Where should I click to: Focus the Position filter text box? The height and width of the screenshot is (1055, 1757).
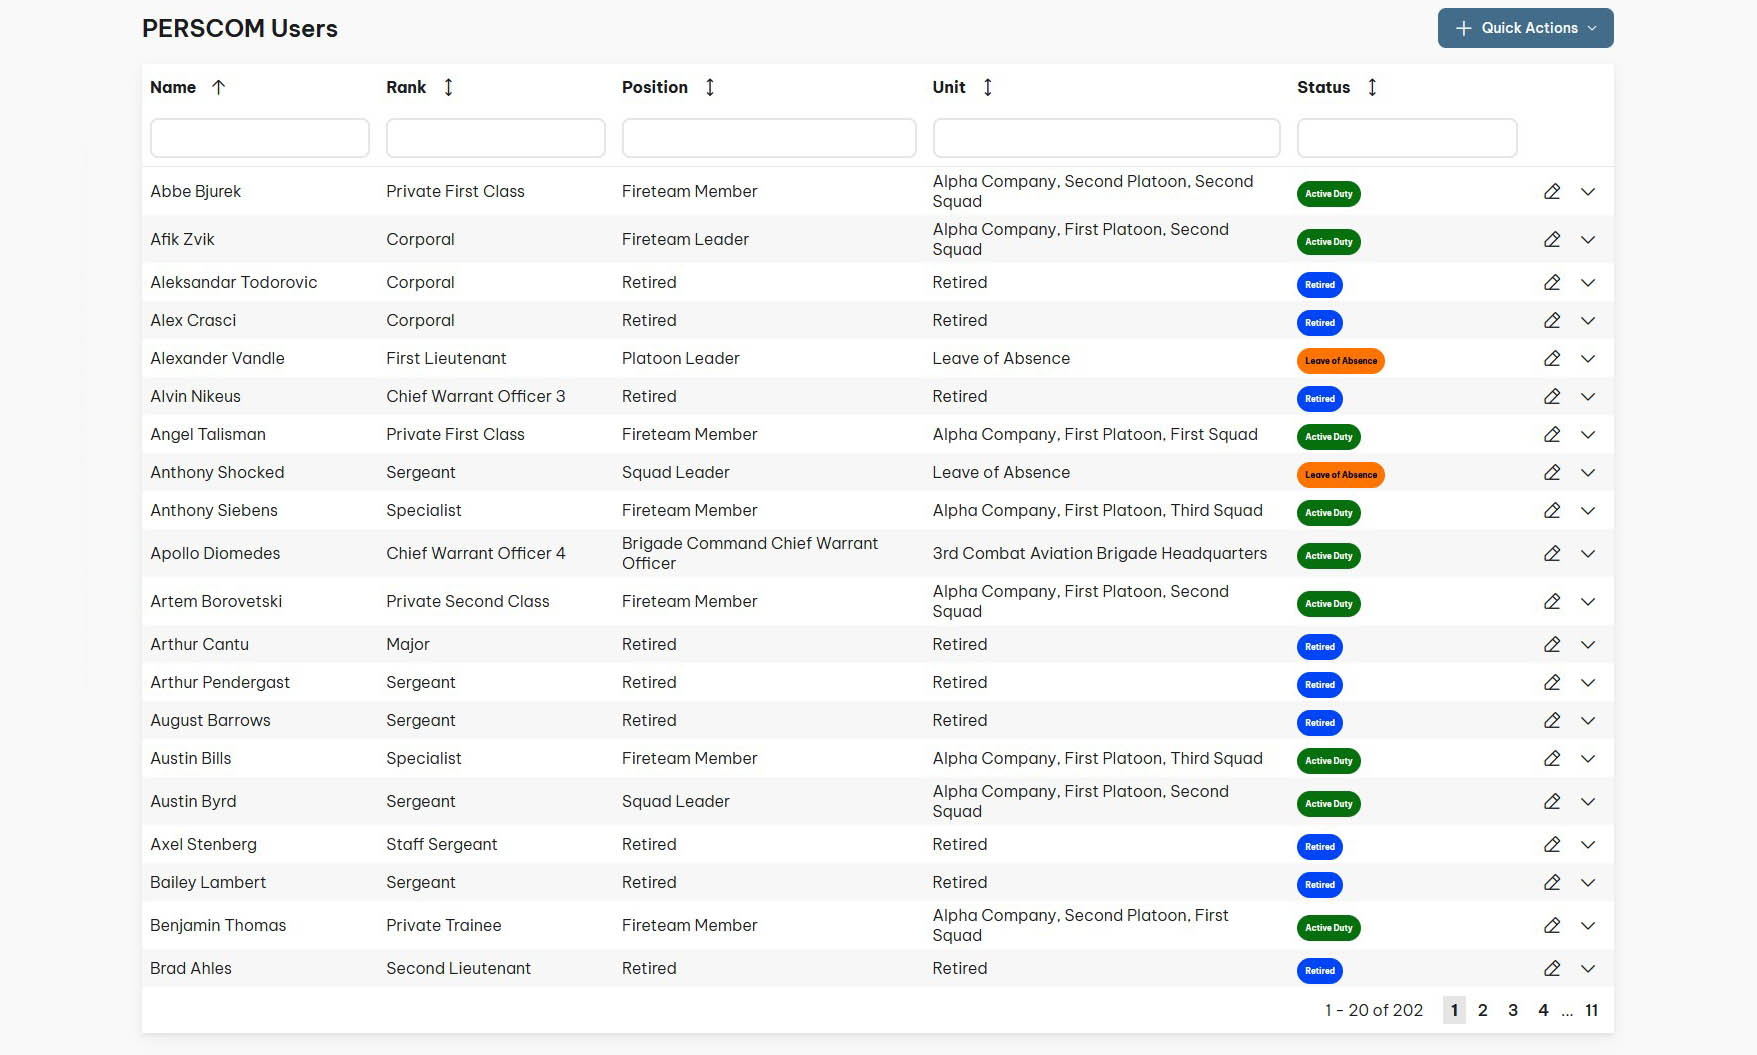pyautogui.click(x=768, y=138)
